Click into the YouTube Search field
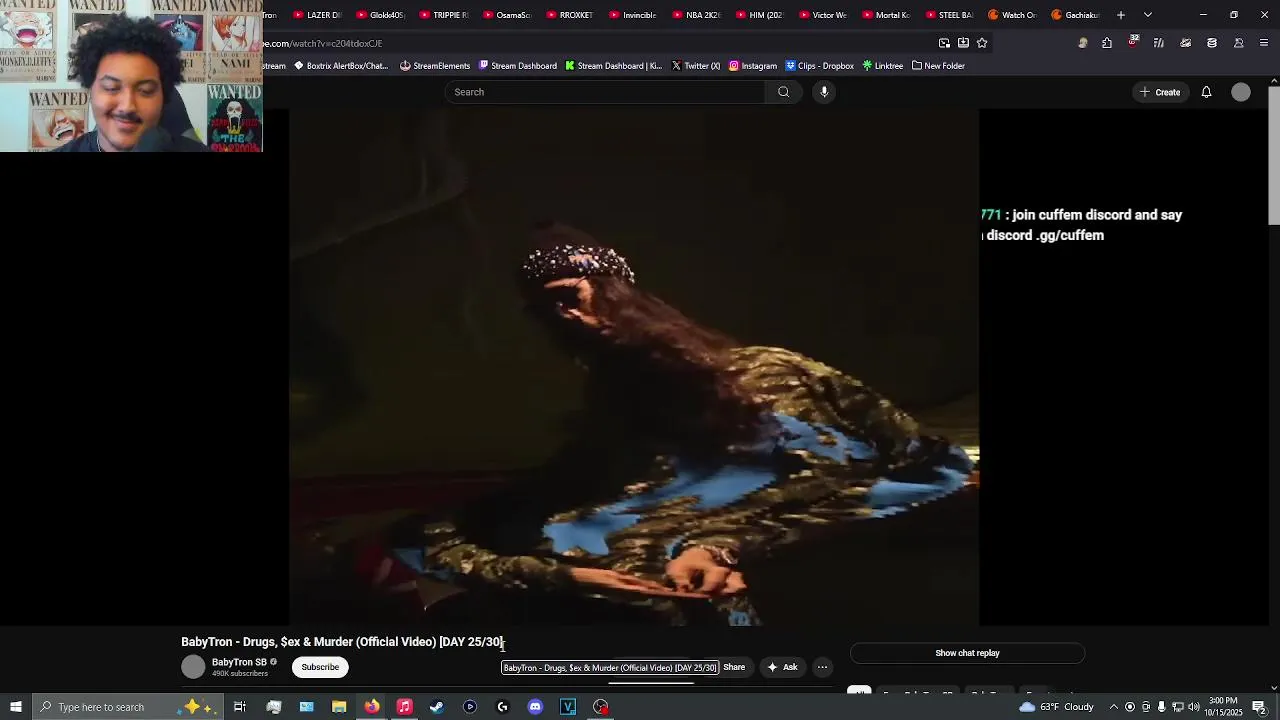1280x720 pixels. [x=605, y=92]
